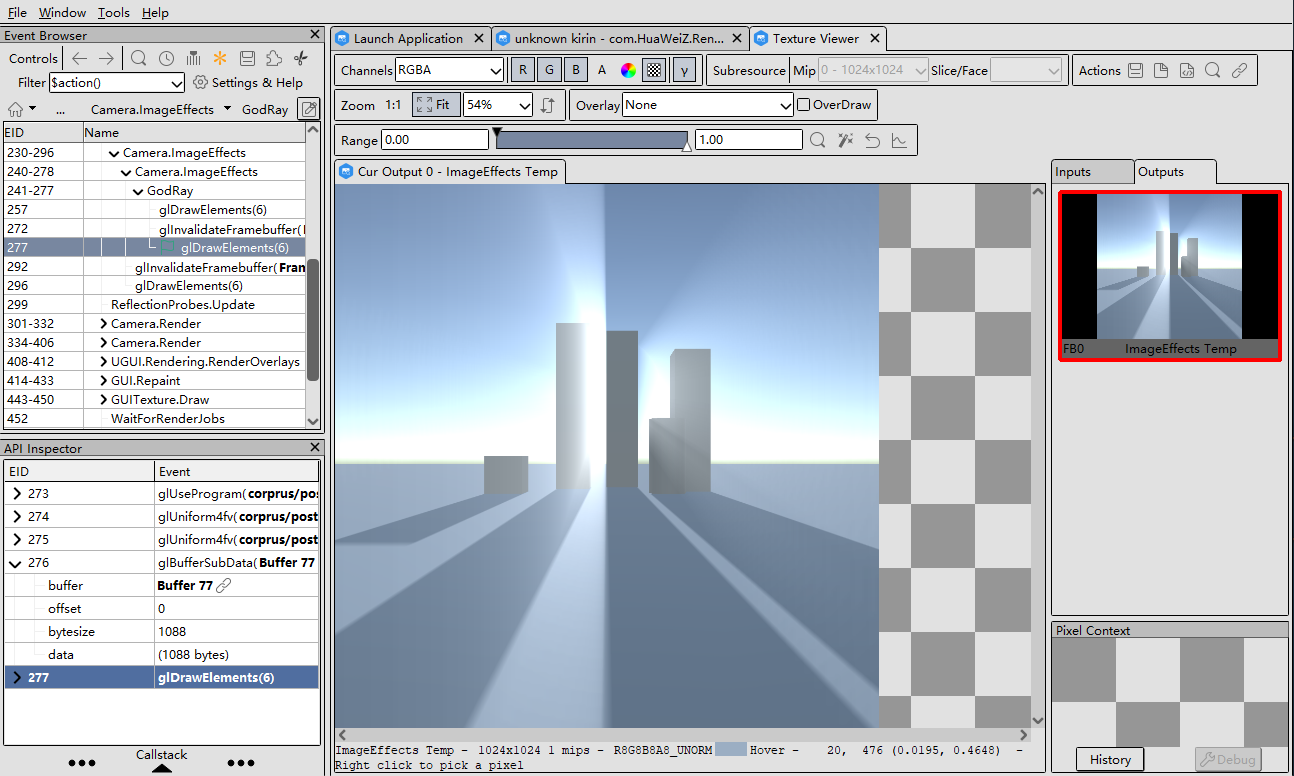Toggle the blue B channel button

[575, 70]
